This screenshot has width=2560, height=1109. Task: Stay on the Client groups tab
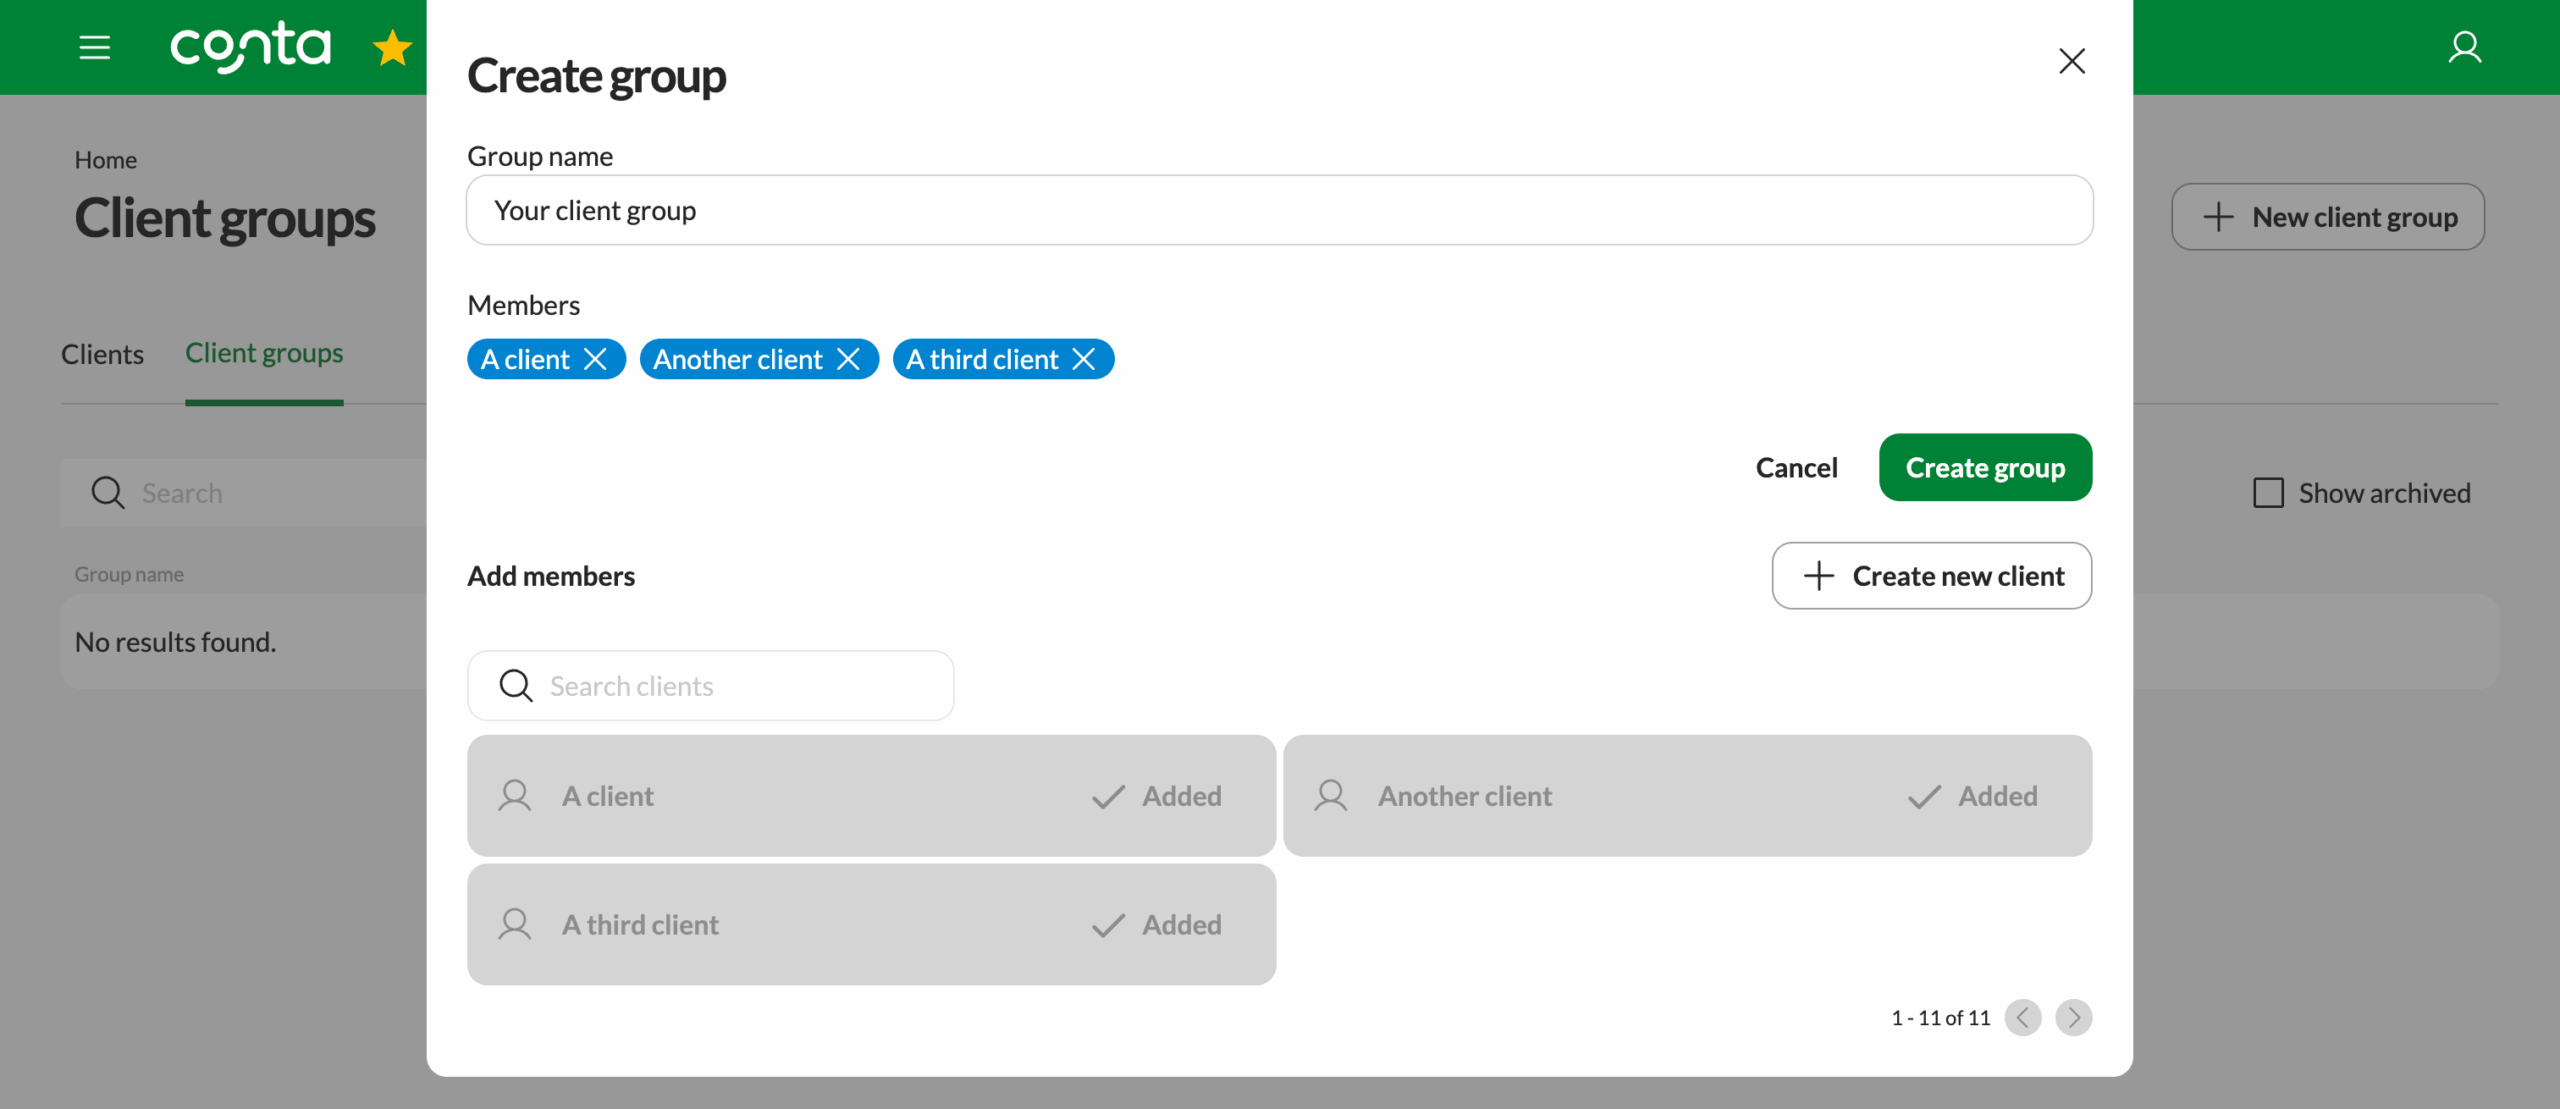coord(263,352)
